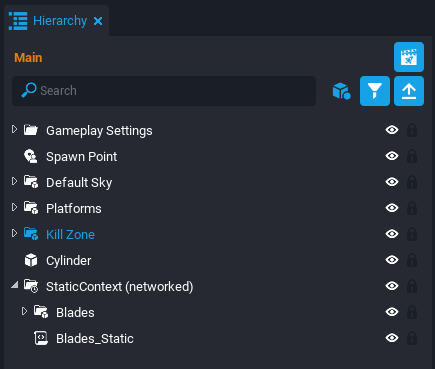
Task: Click the clapperboard publish icon button
Action: click(409, 57)
